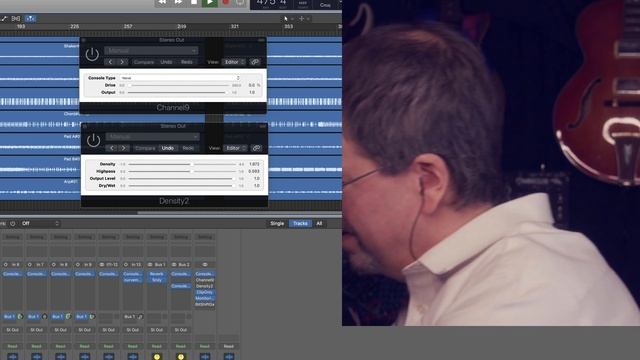Click the Dry/Wet slider in Density2
Screen dimensions: 640x360
click(x=182, y=186)
